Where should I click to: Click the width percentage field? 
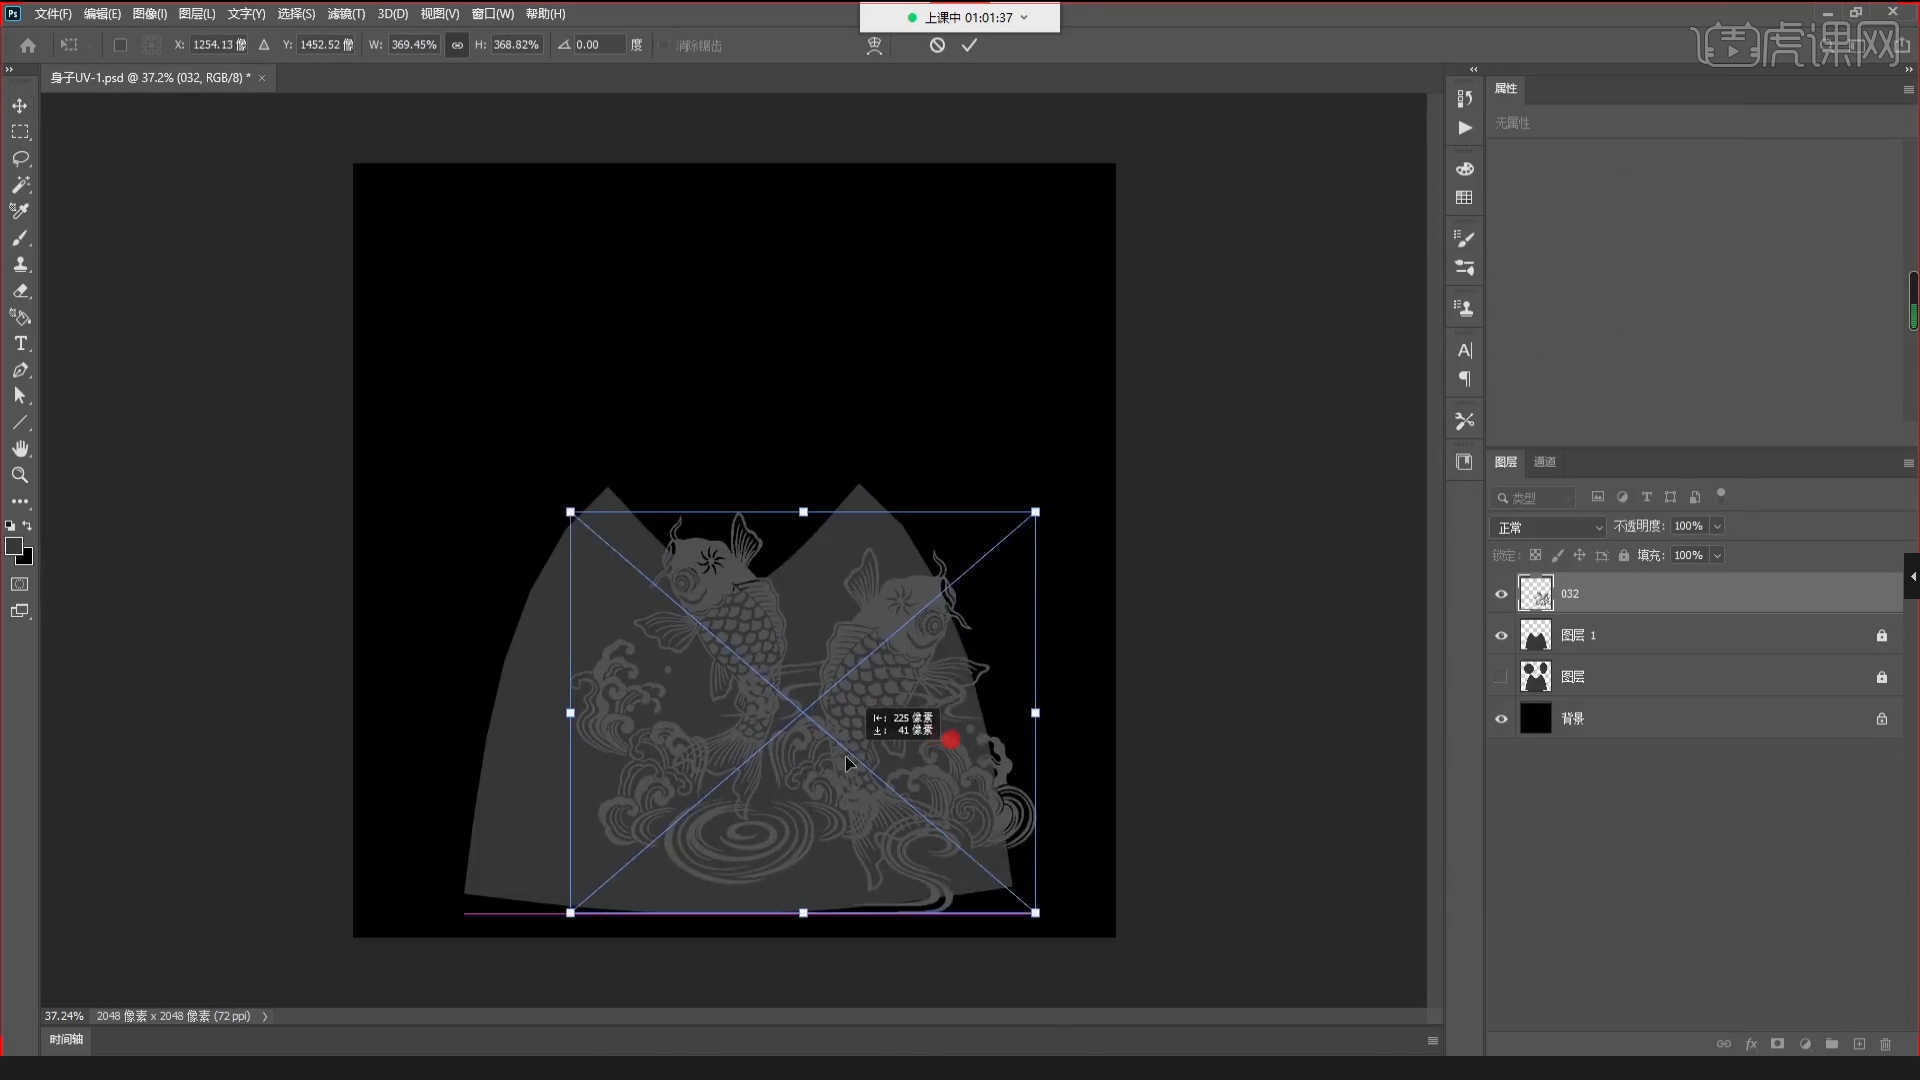coord(413,45)
